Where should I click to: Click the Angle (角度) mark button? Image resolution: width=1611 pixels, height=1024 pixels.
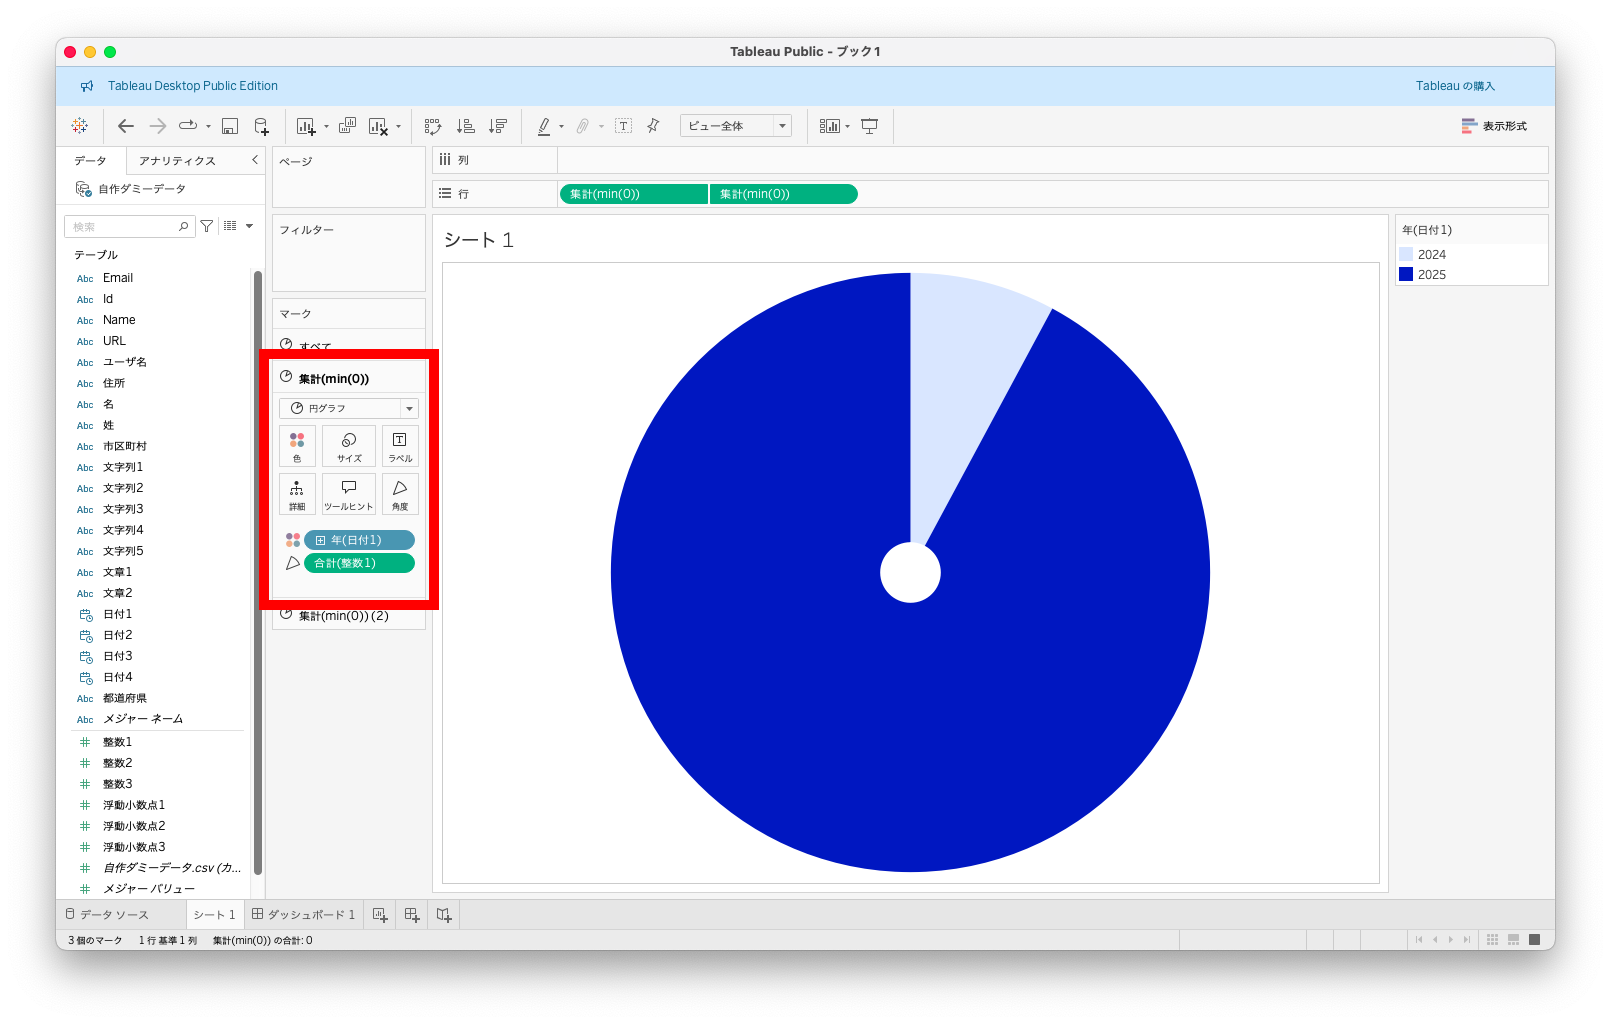click(x=400, y=494)
